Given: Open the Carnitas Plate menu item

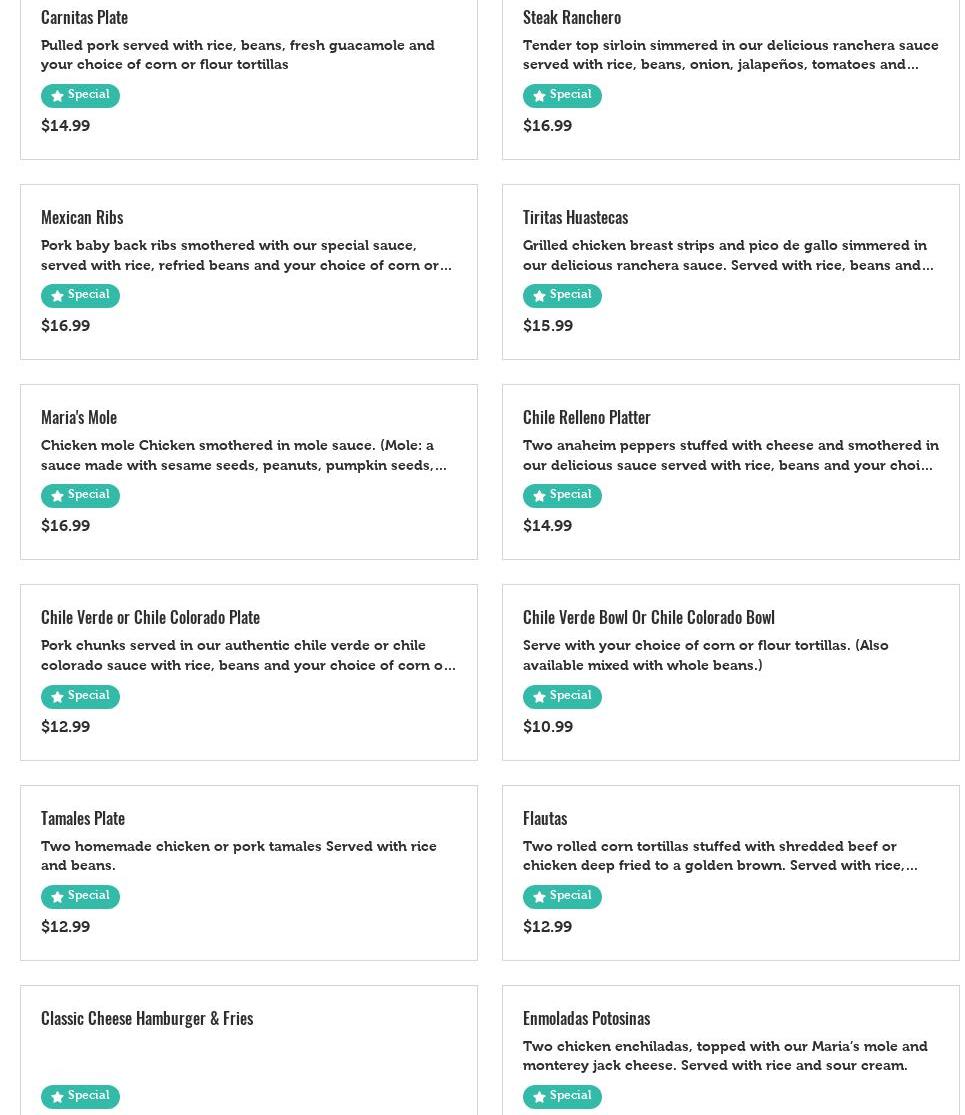Looking at the screenshot, I should point(84,17).
